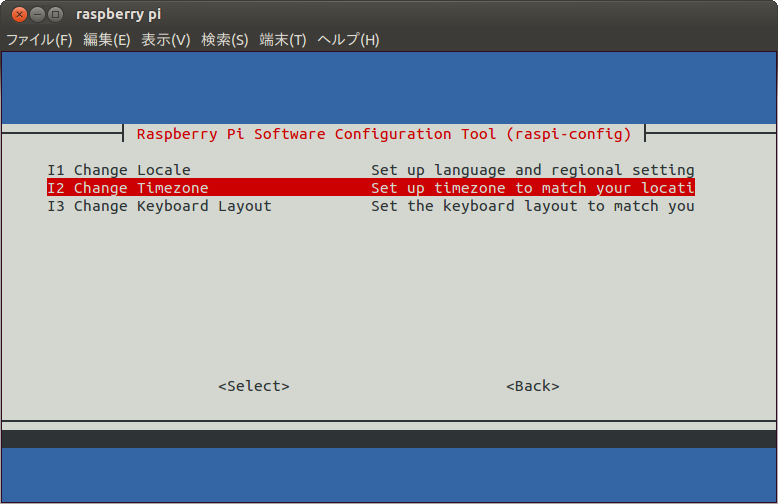This screenshot has width=778, height=504.
Task: Open the ヘルプ(H) menu
Action: (348, 40)
